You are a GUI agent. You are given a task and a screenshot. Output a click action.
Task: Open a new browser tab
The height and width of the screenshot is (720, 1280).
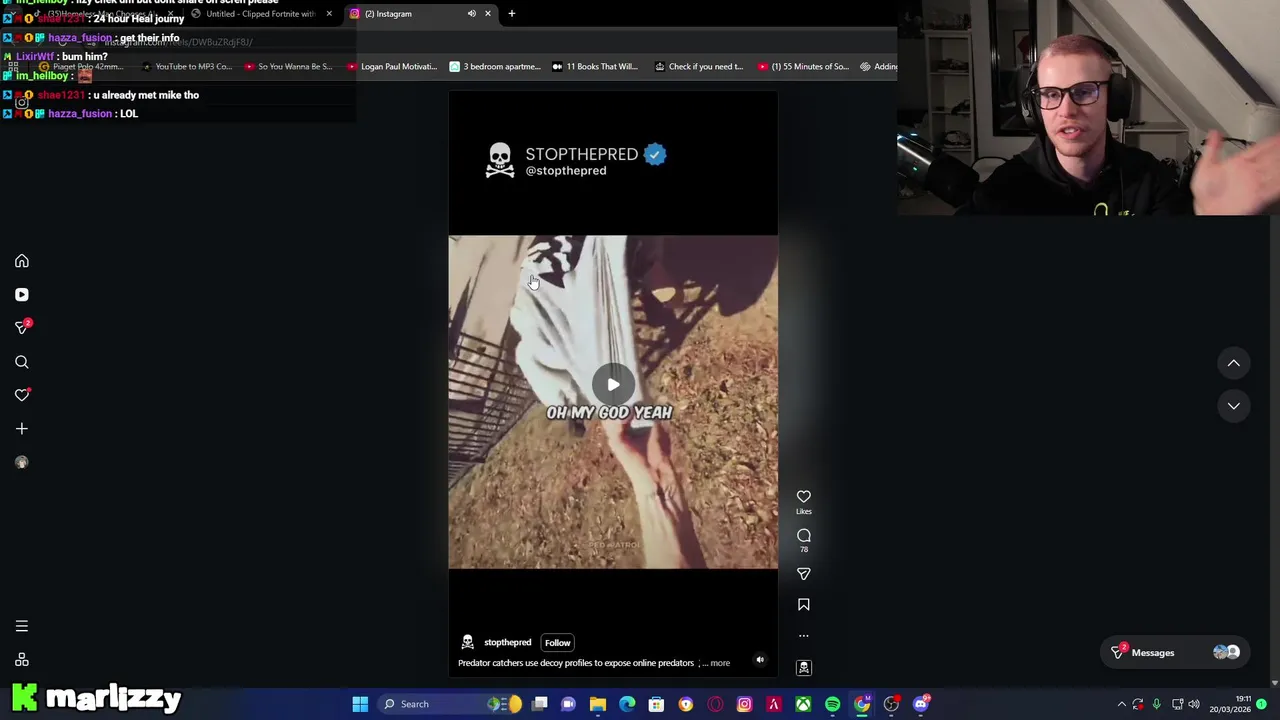[511, 14]
